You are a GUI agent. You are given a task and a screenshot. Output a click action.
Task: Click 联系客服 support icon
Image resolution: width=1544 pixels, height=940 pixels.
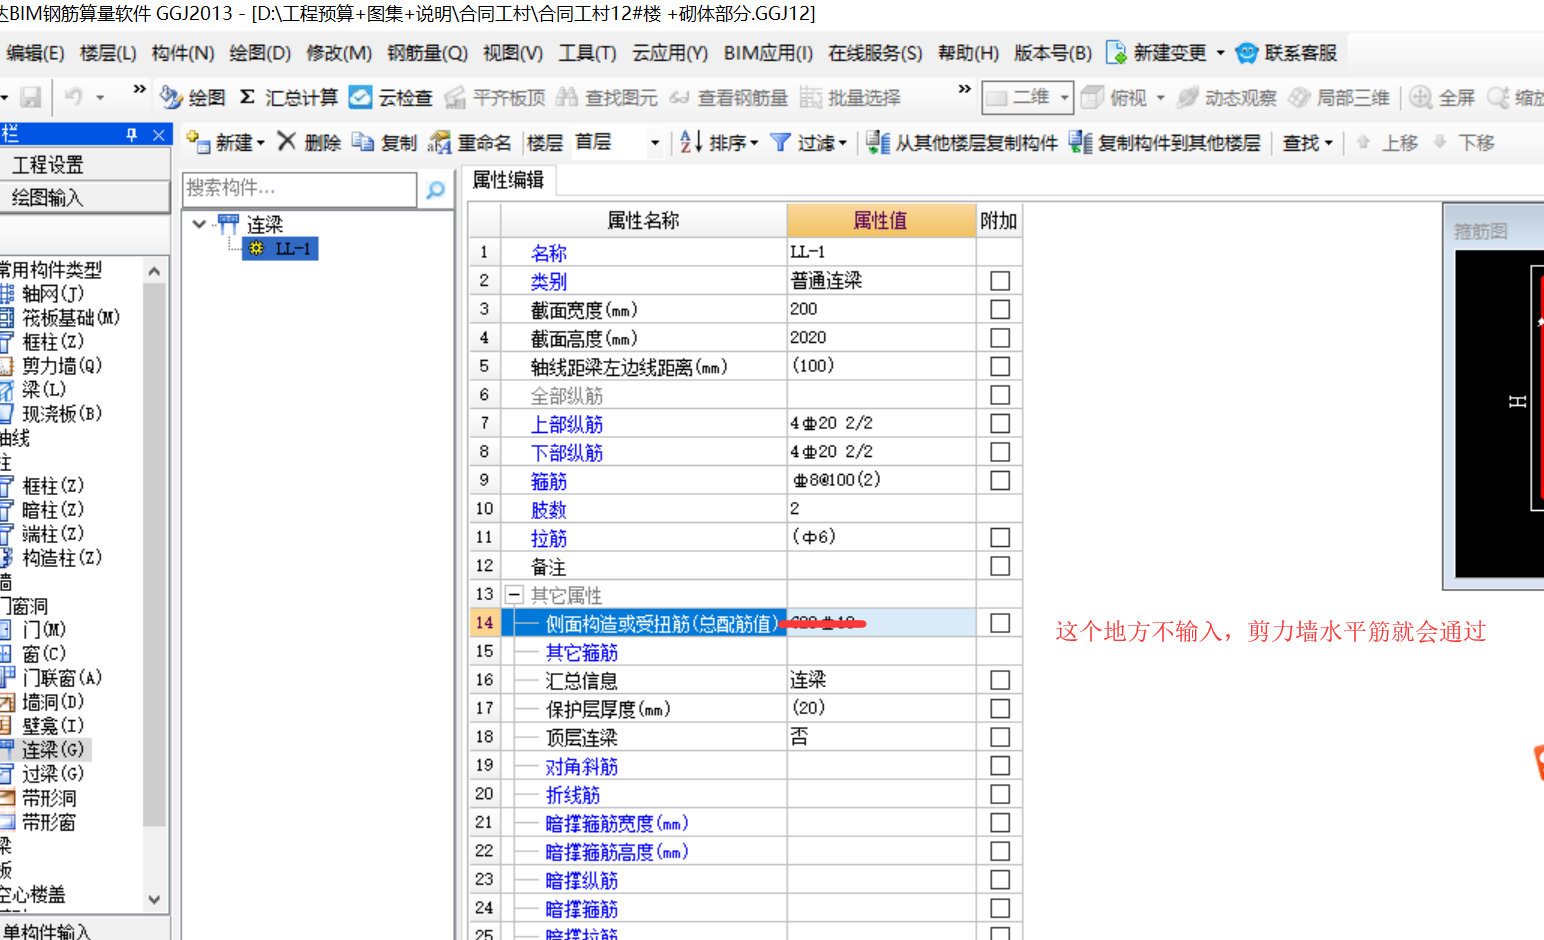pyautogui.click(x=1246, y=52)
